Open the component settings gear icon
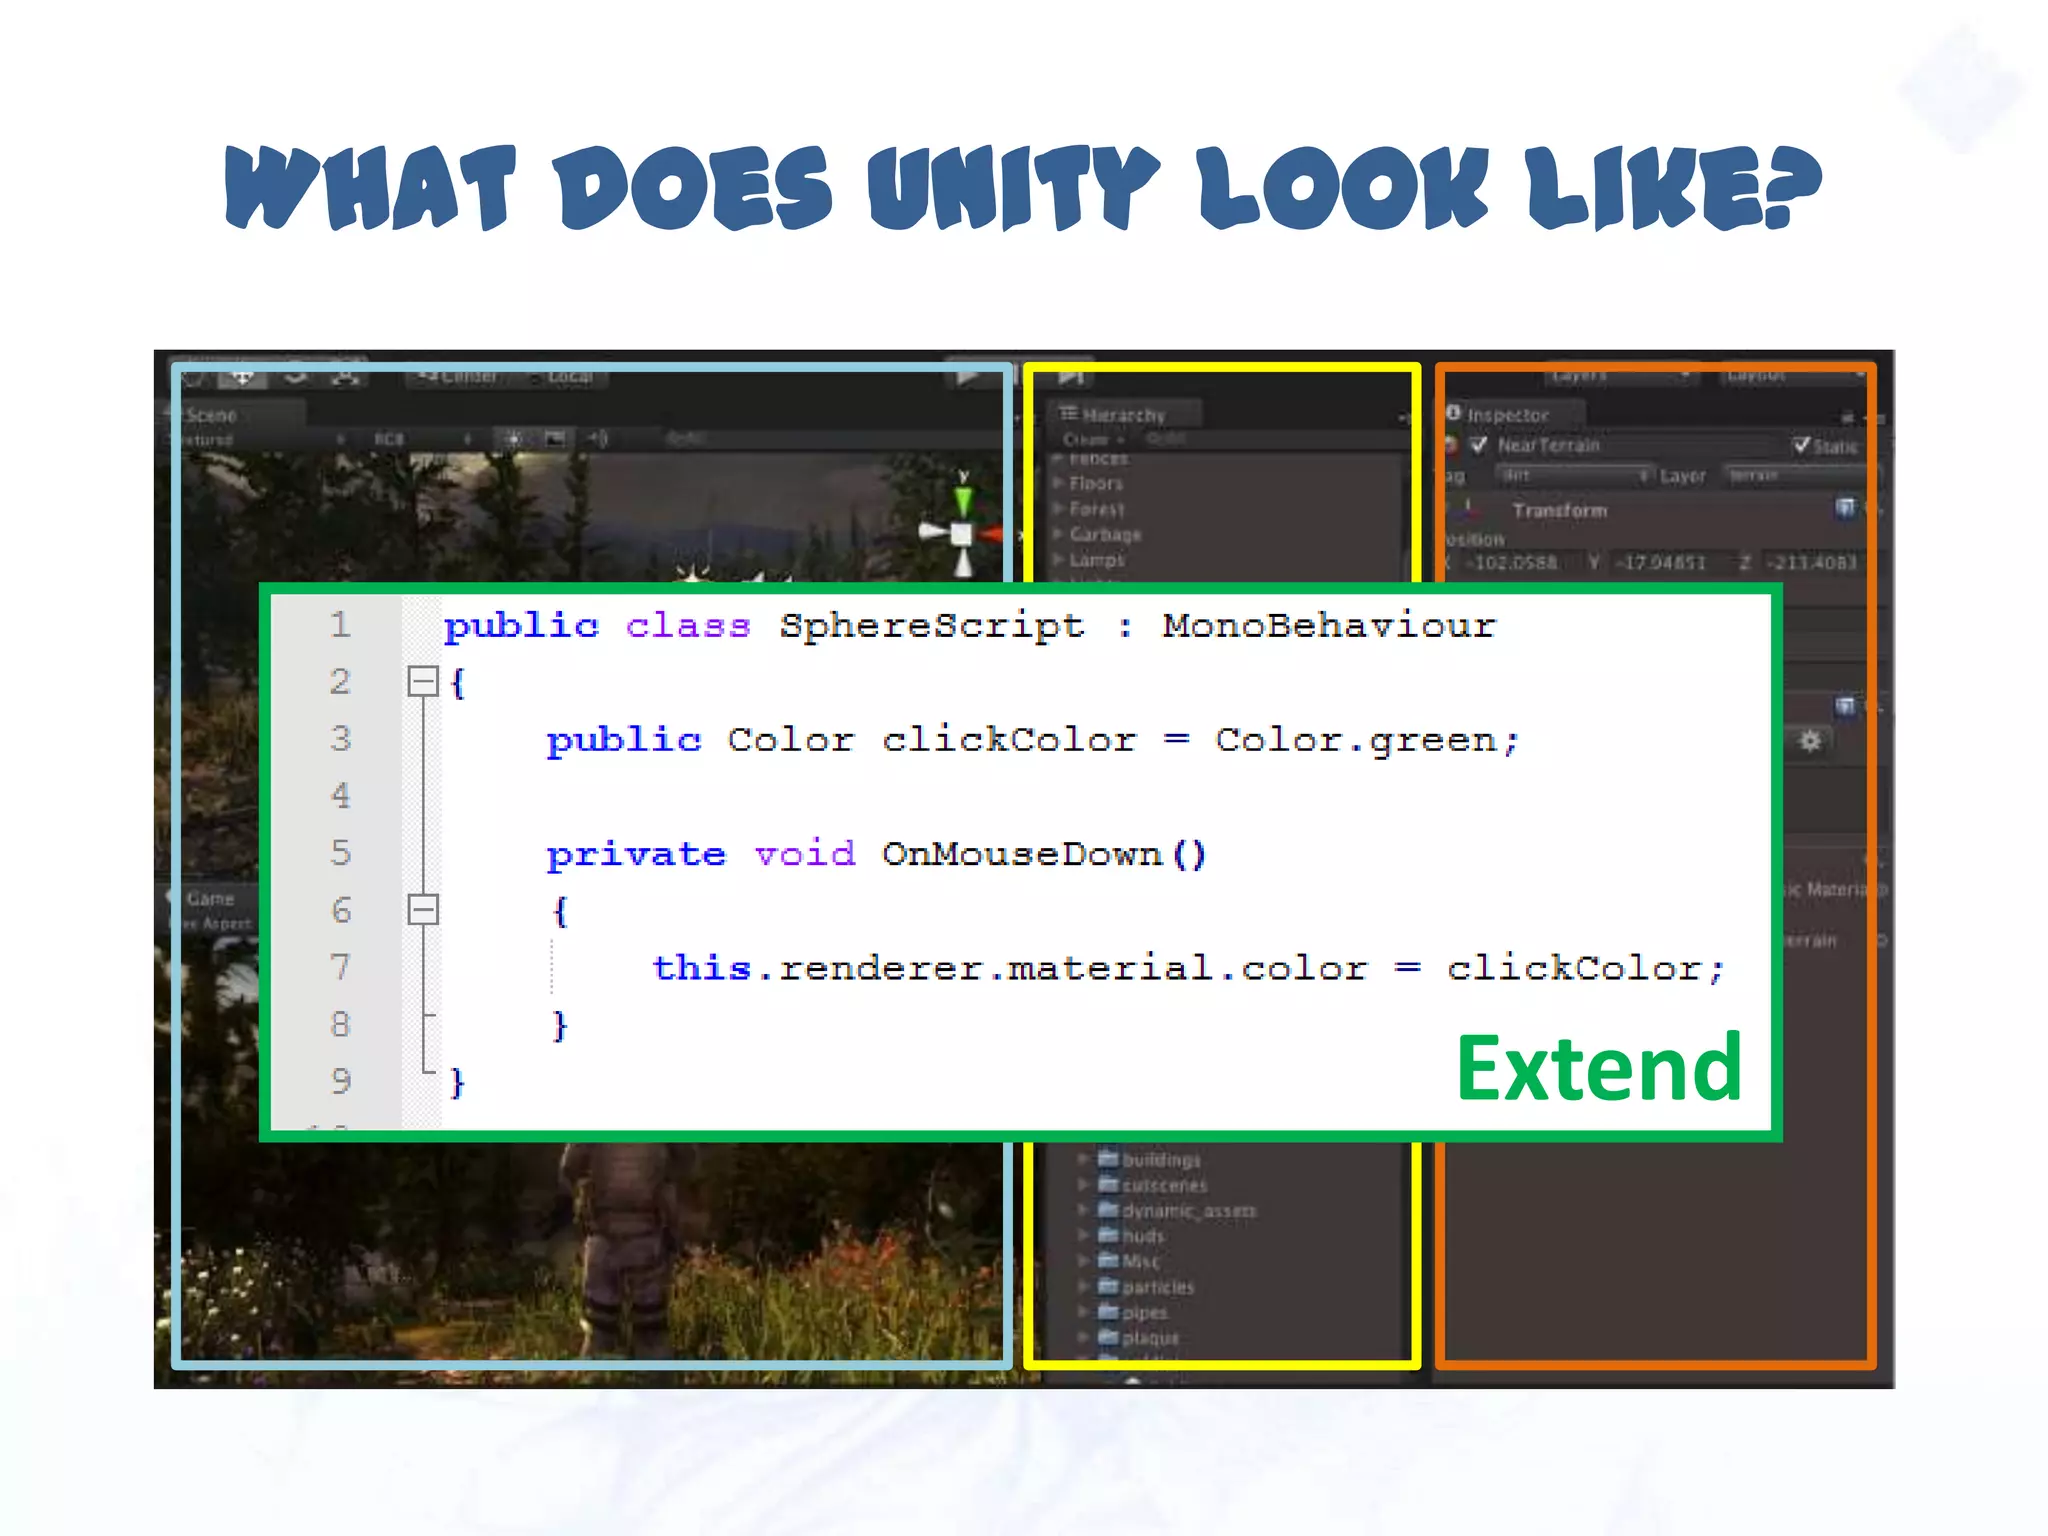 (1810, 741)
